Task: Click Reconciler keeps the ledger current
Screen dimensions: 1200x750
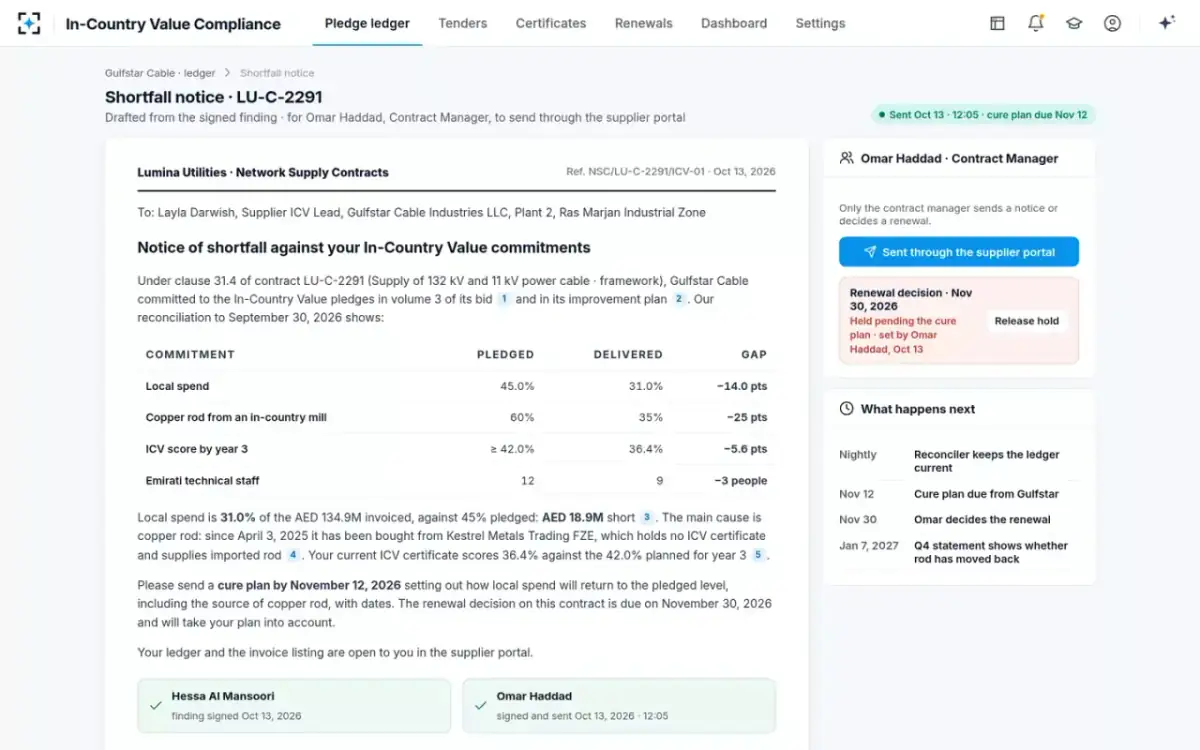Action: pyautogui.click(x=987, y=461)
